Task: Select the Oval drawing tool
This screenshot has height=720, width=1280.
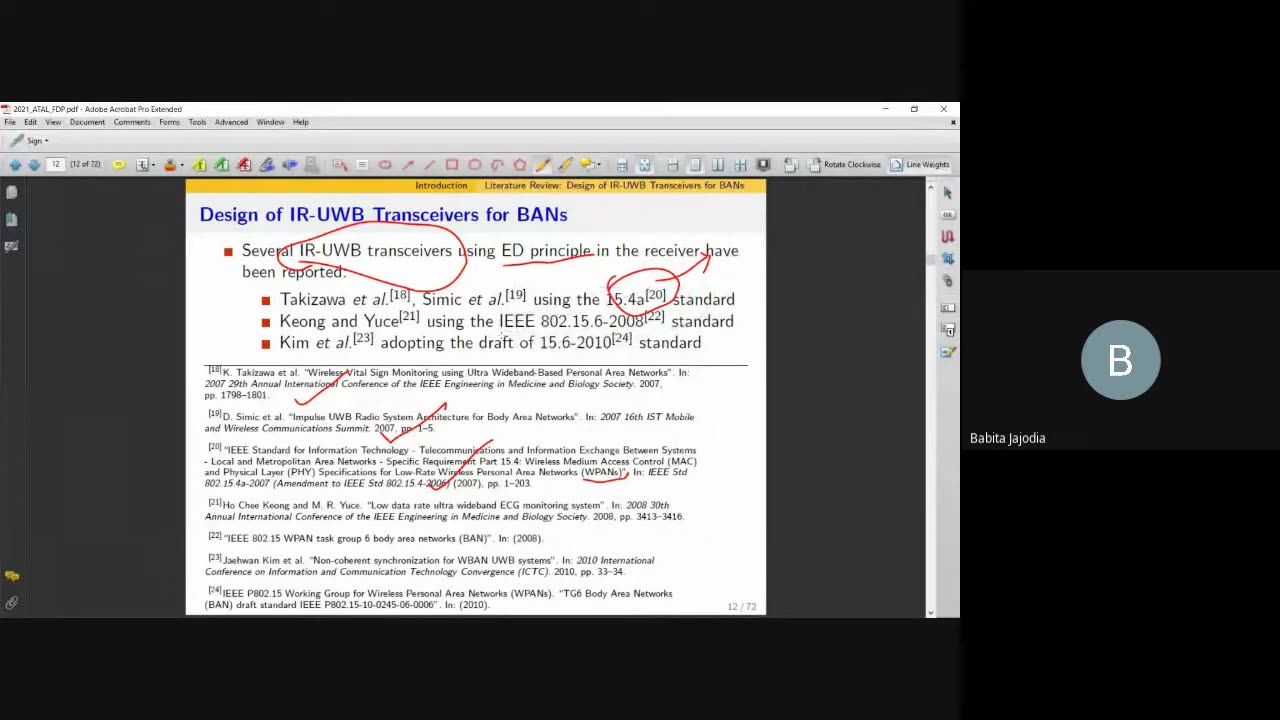Action: click(x=474, y=165)
